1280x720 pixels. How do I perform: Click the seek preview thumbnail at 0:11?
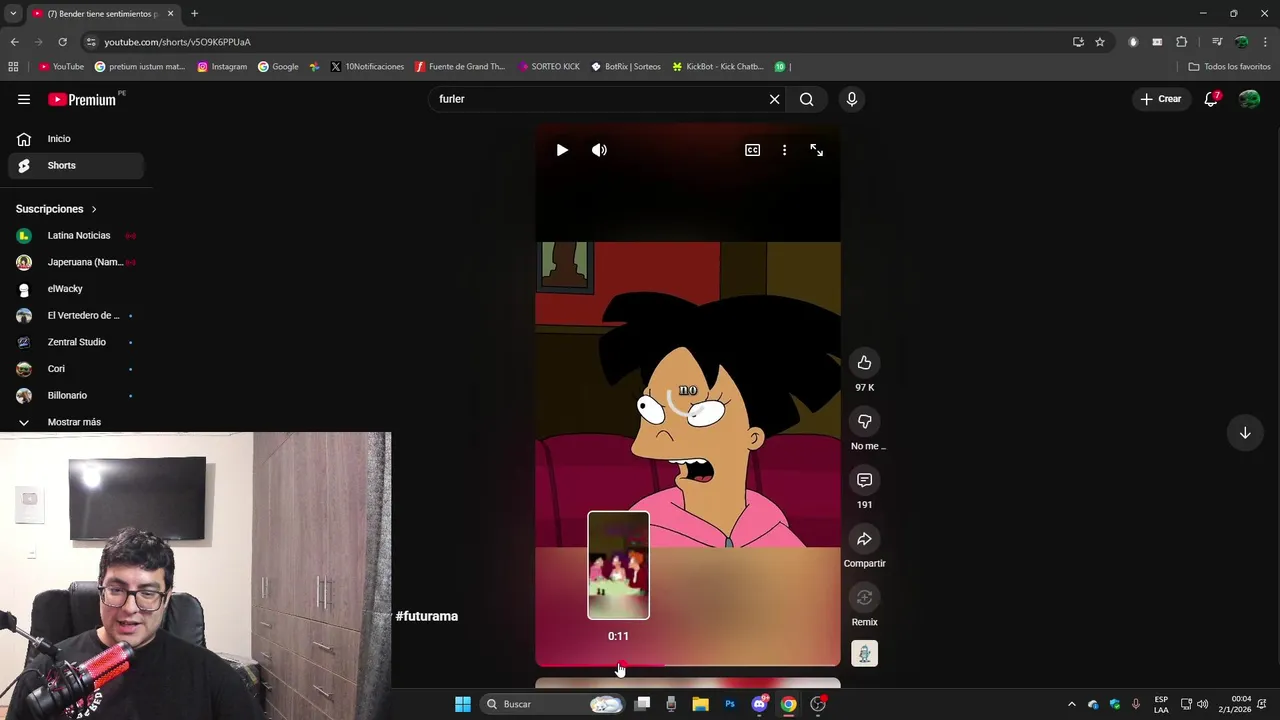click(x=618, y=566)
